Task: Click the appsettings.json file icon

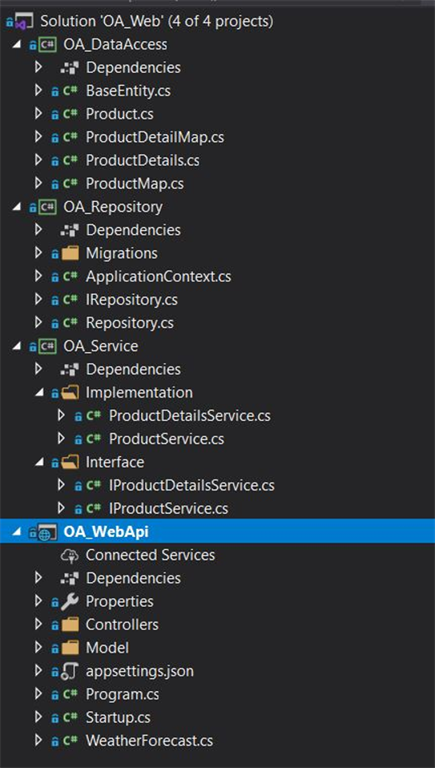Action: (70, 671)
